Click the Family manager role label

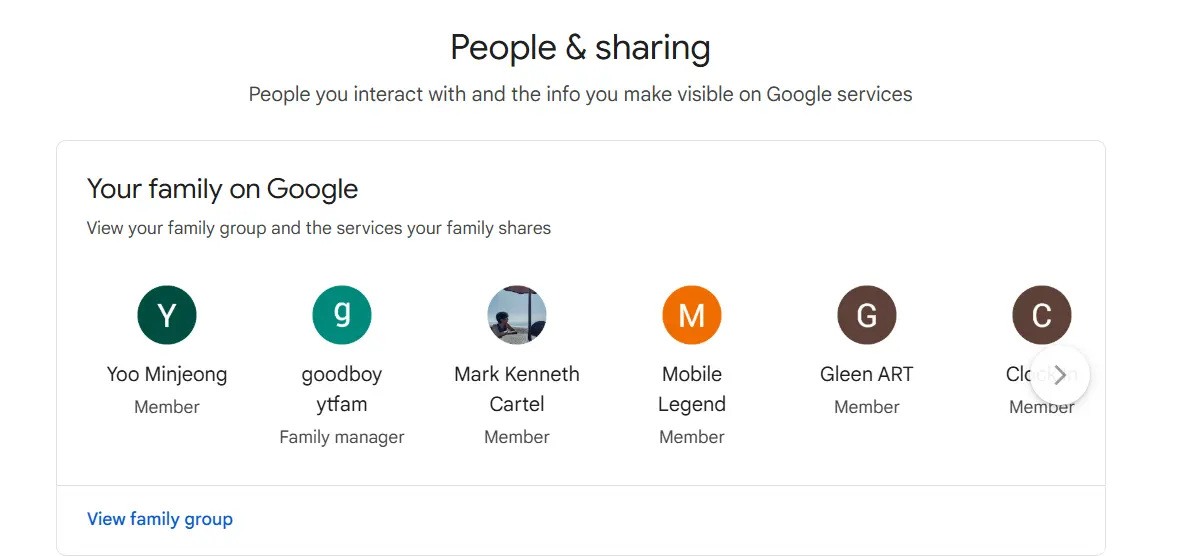click(342, 437)
